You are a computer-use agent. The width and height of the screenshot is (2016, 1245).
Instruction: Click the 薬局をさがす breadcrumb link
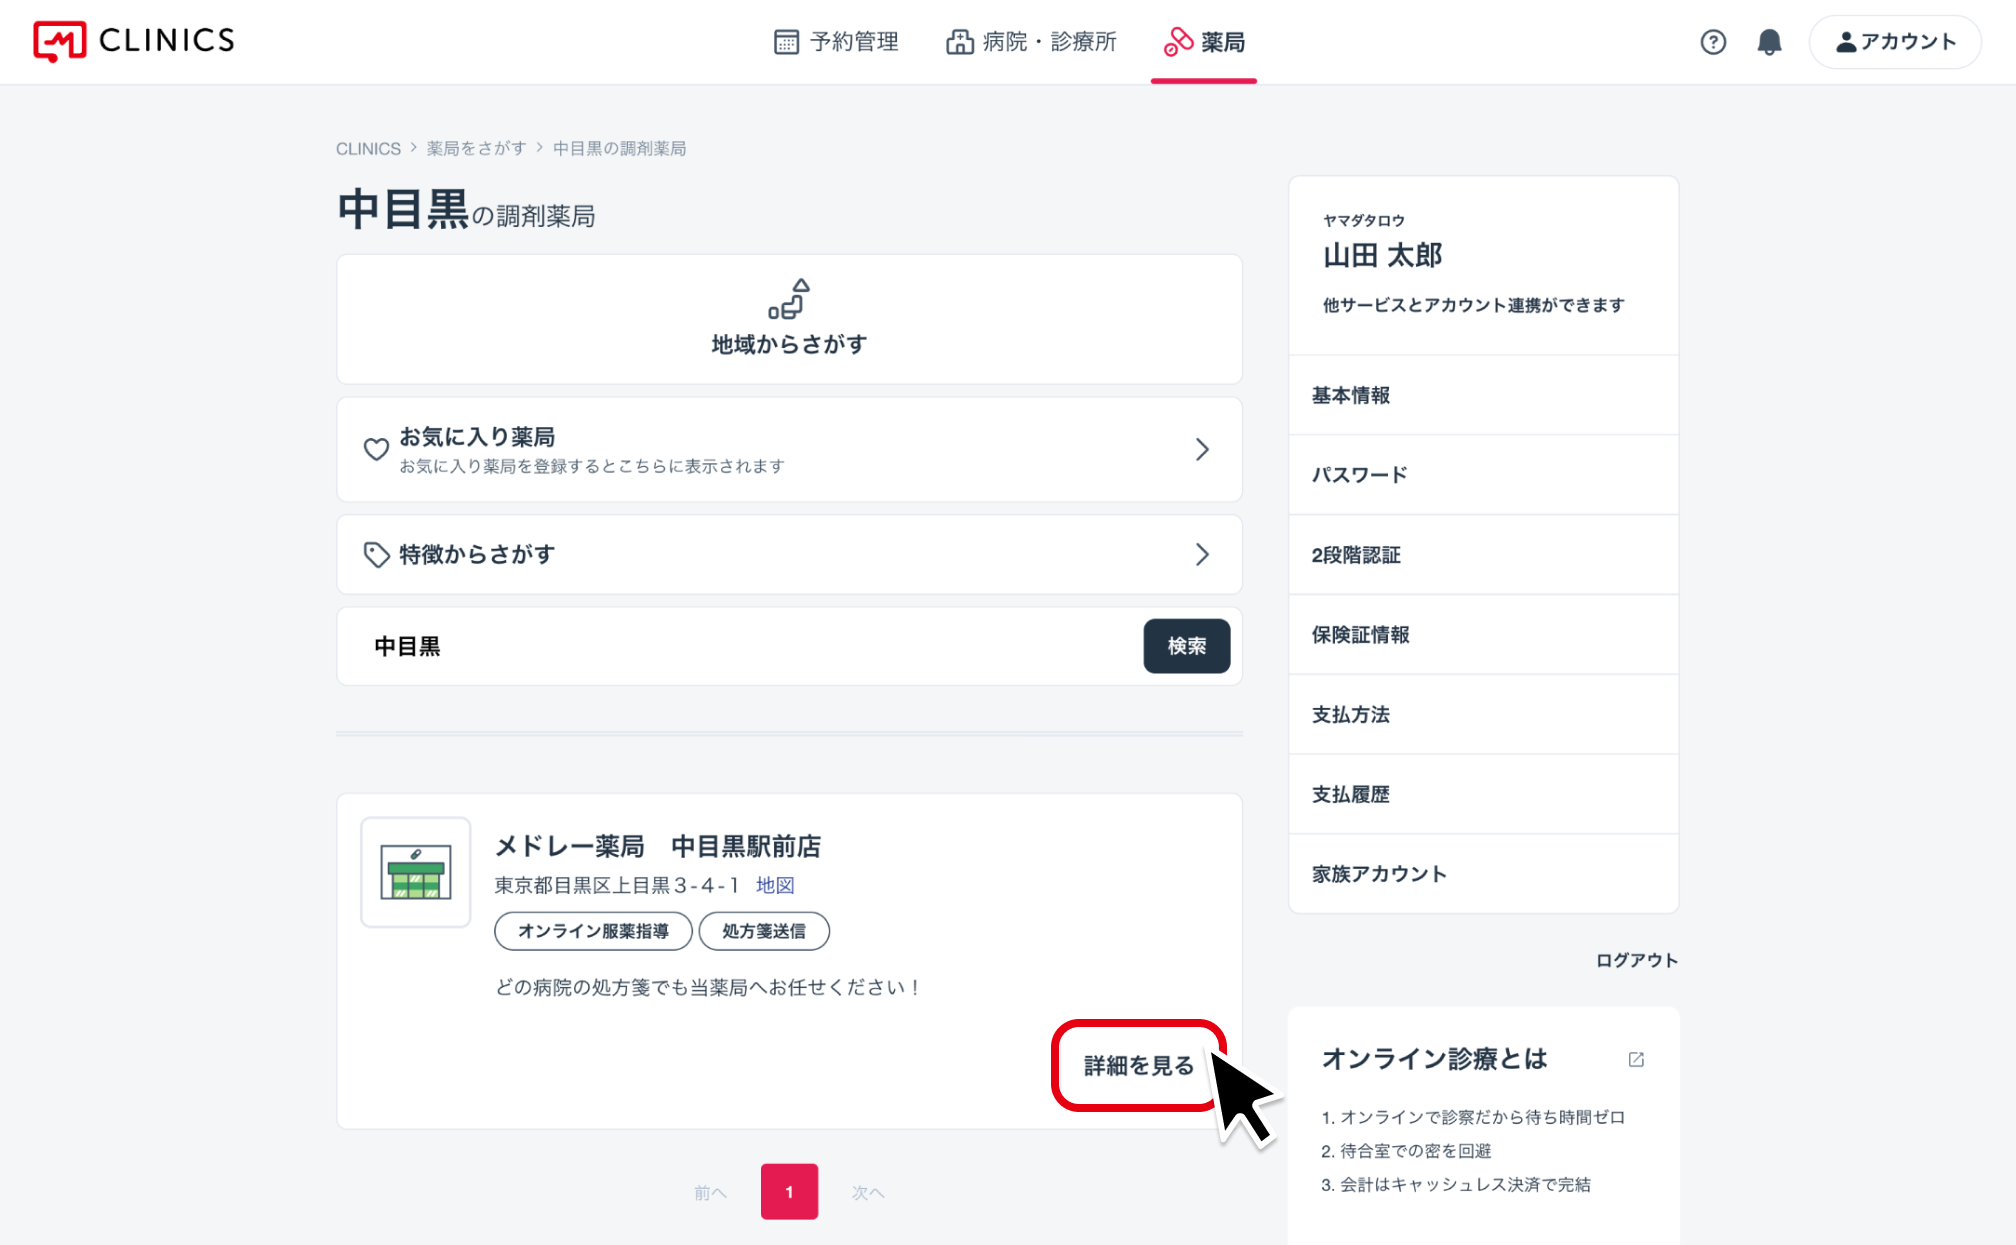click(476, 148)
